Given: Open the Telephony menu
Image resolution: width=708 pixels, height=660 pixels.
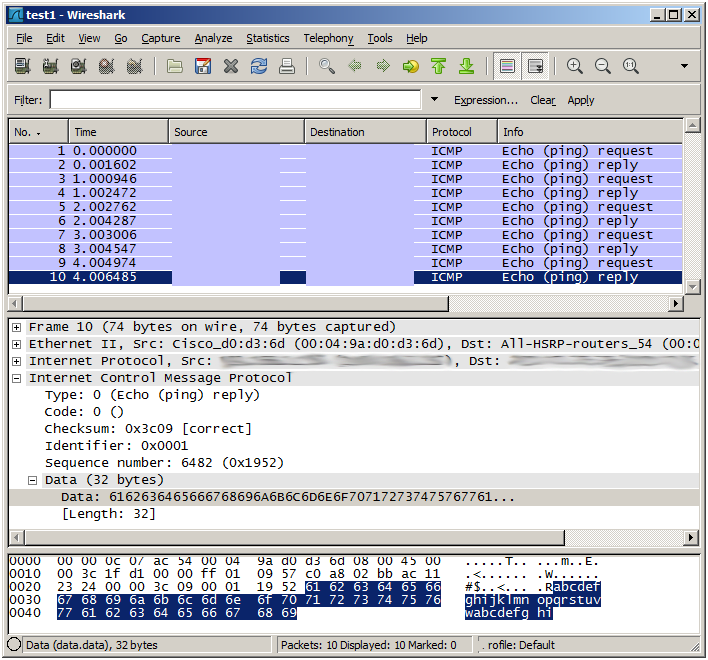Looking at the screenshot, I should pos(328,38).
